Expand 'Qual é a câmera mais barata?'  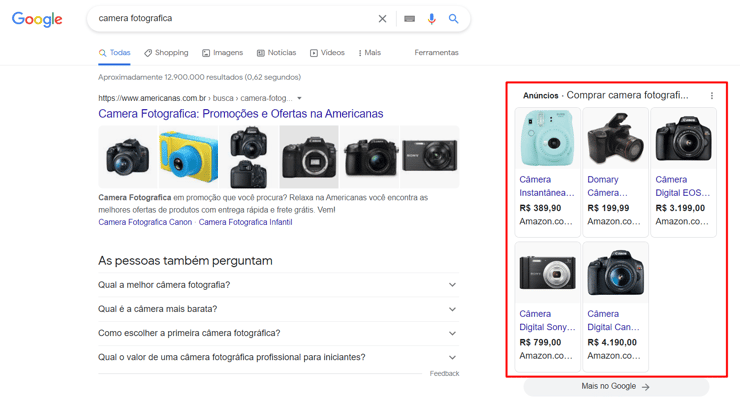point(278,309)
